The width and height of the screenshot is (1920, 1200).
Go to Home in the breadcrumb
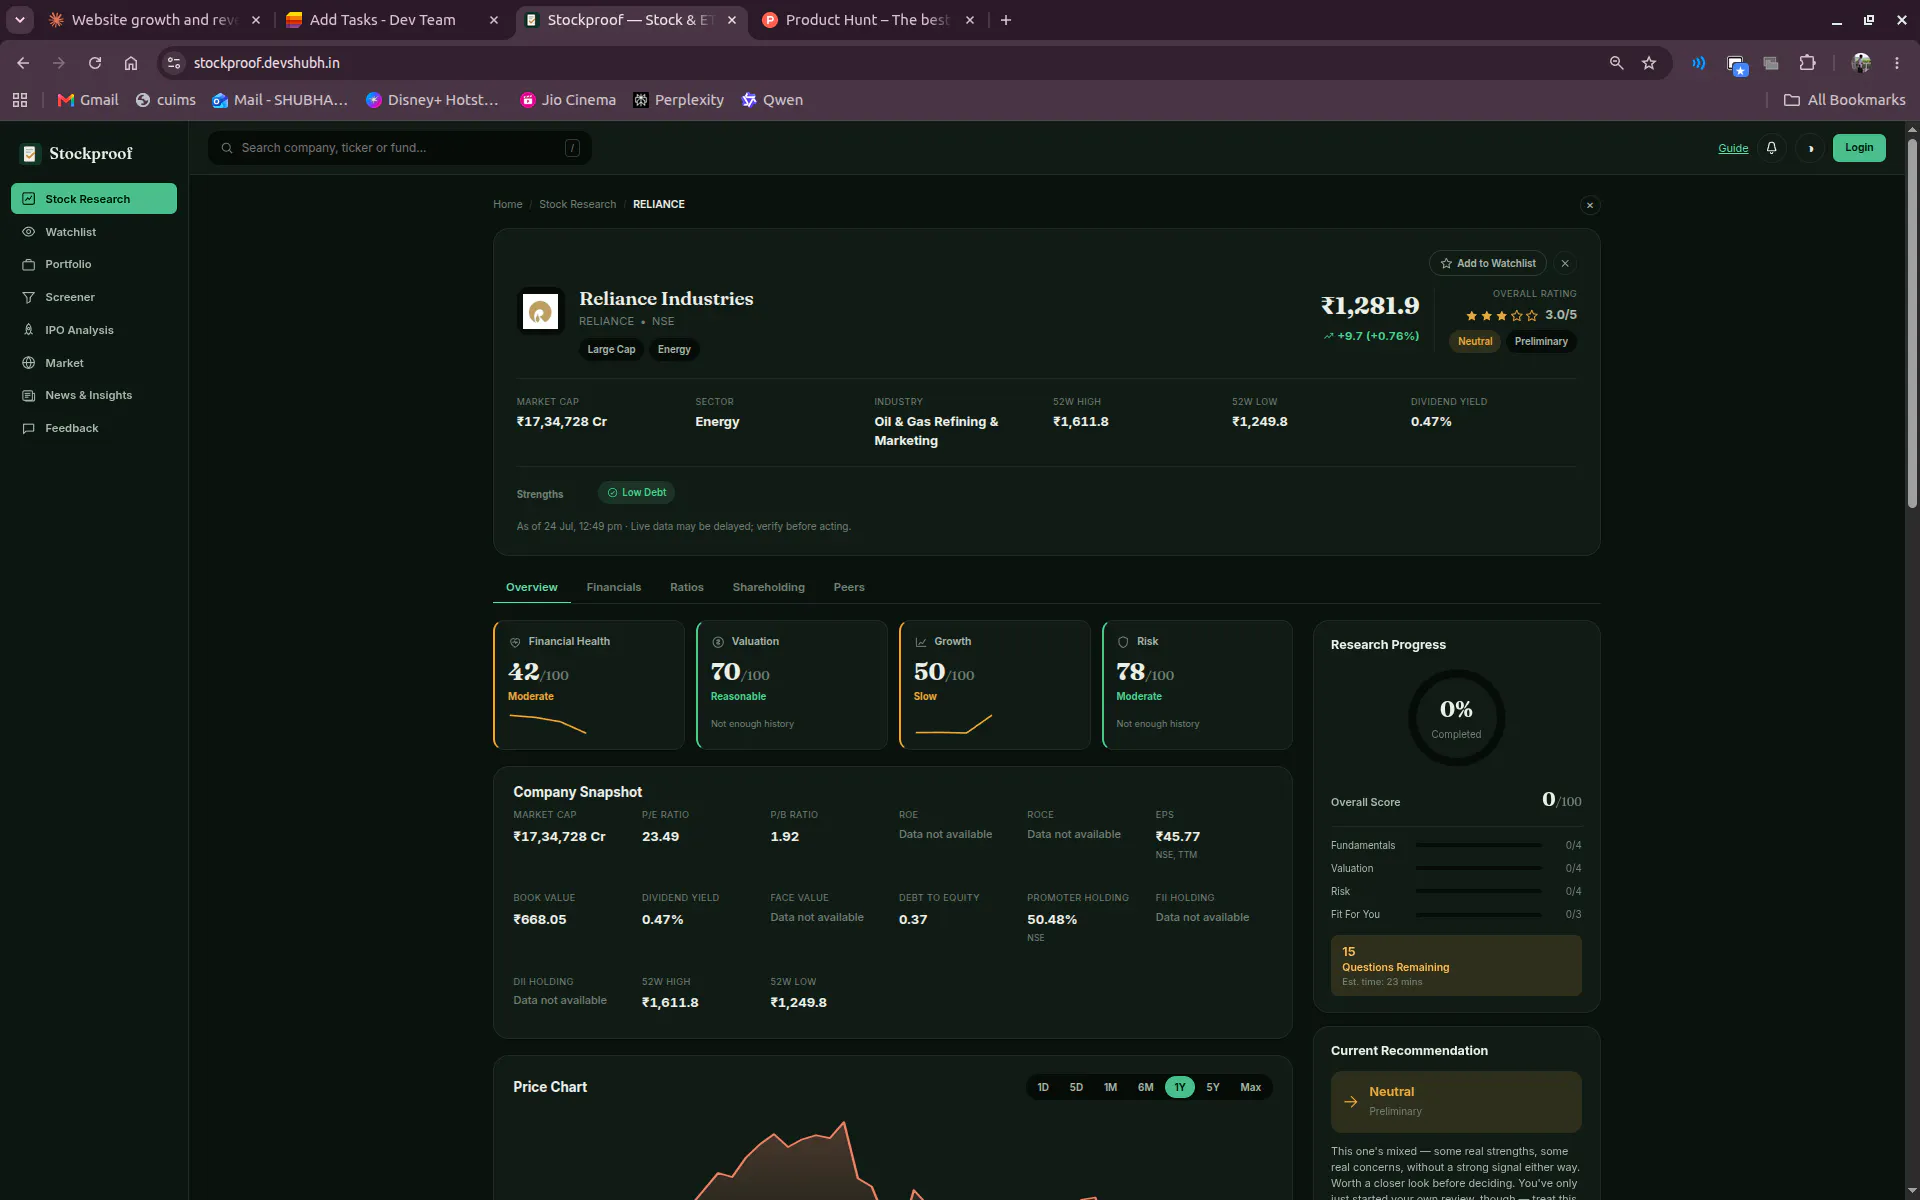coord(508,204)
